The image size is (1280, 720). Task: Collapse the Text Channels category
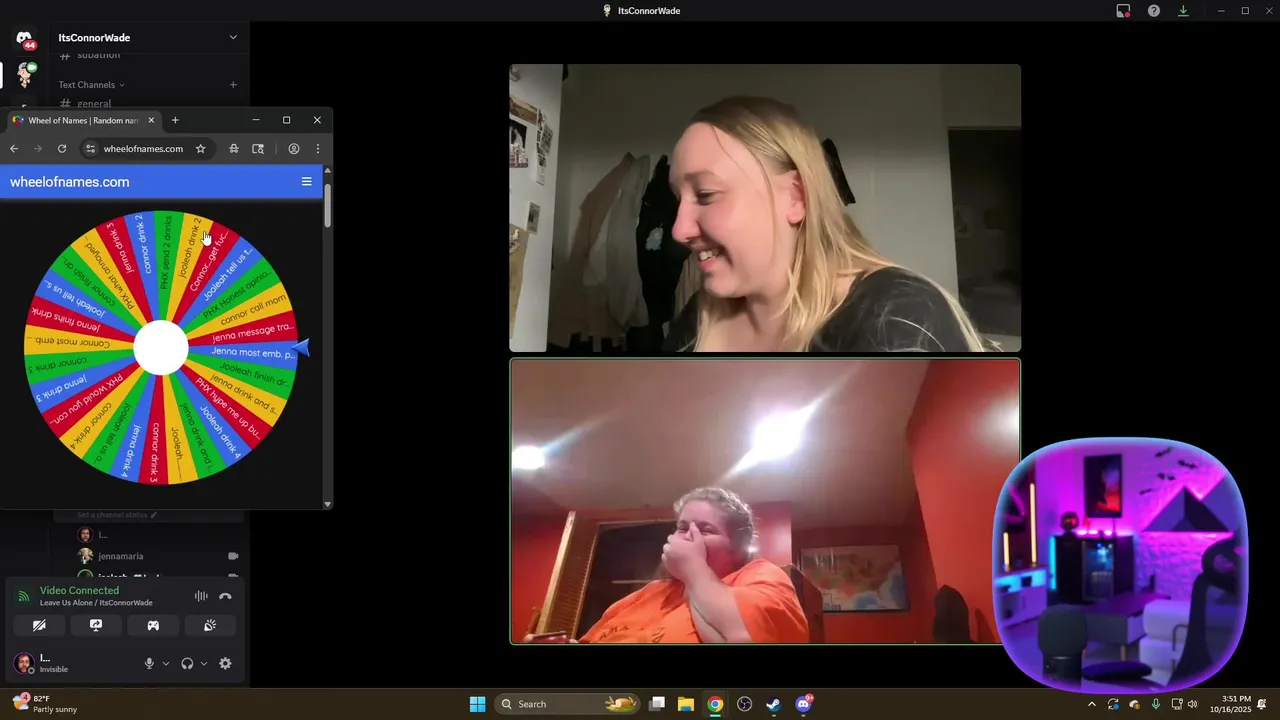coord(91,85)
